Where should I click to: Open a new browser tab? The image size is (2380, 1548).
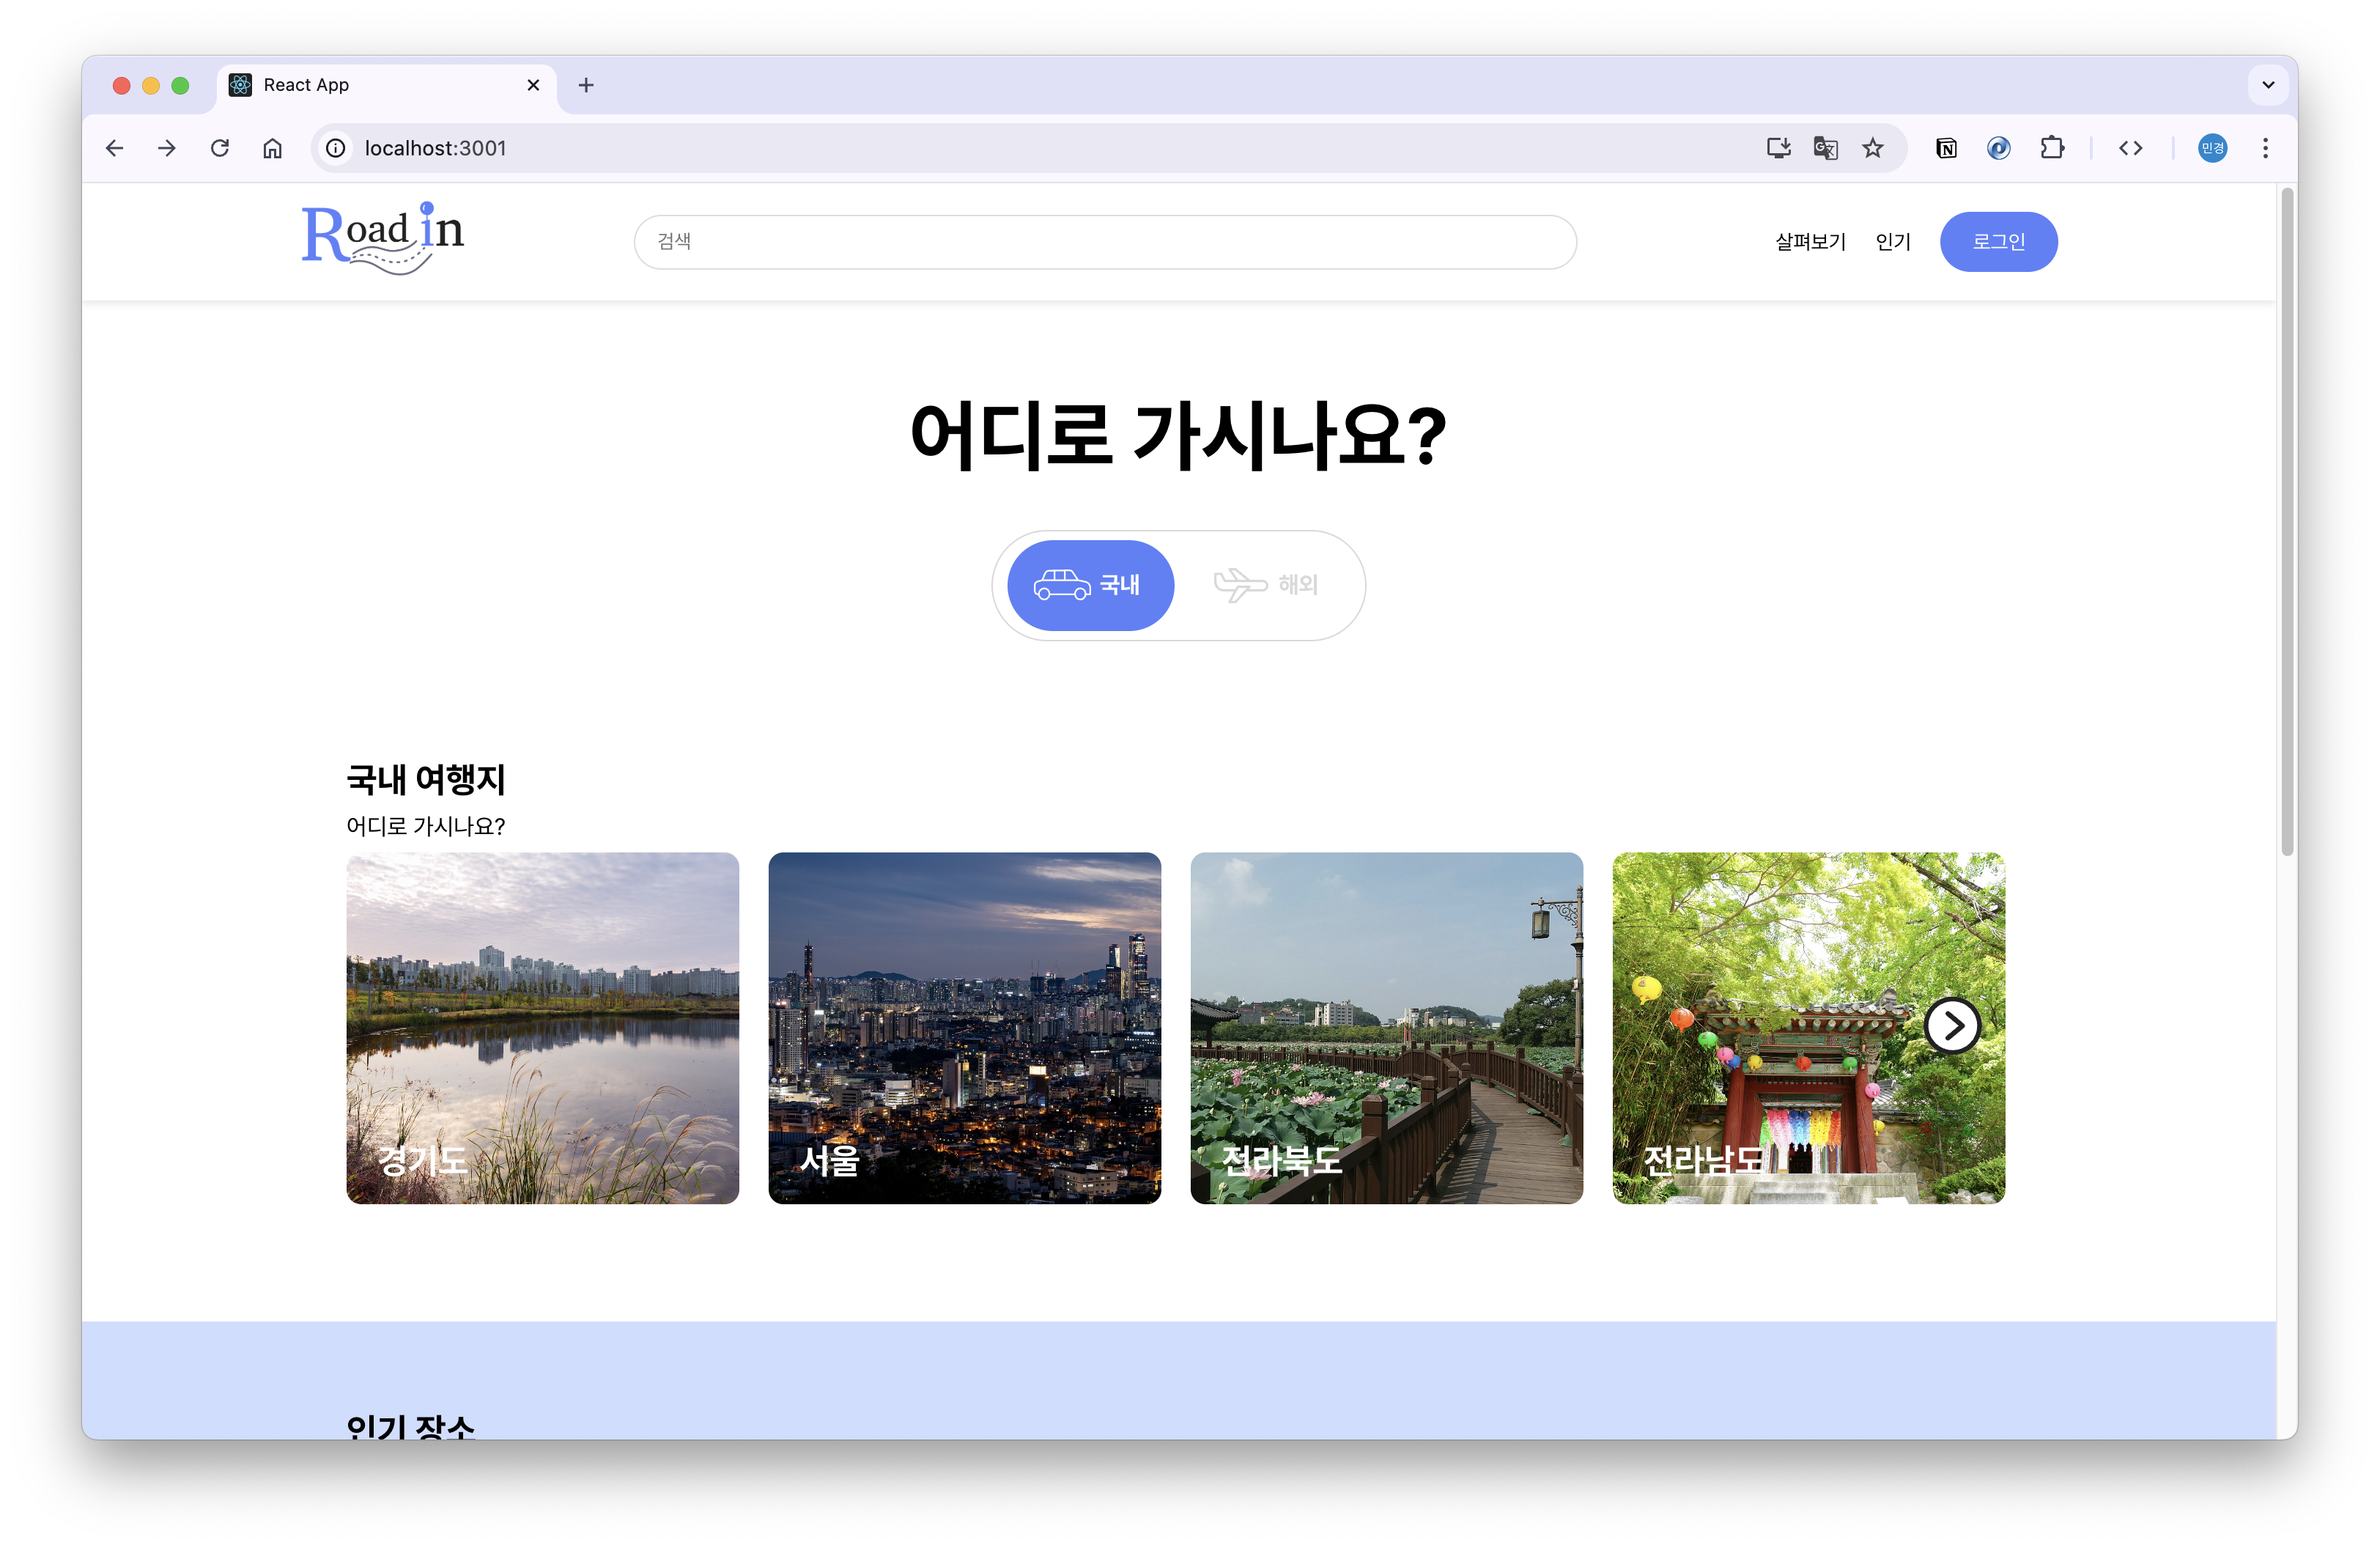pyautogui.click(x=586, y=85)
